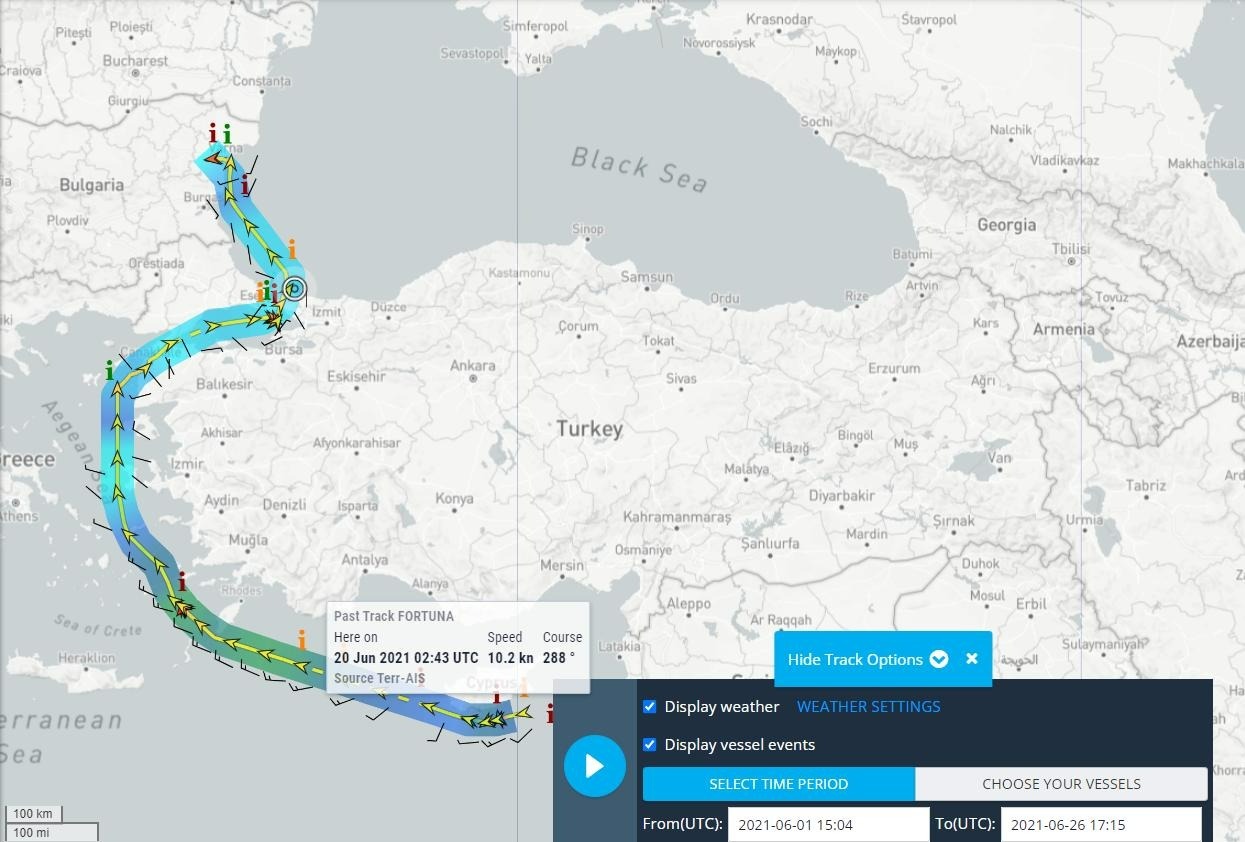Click the To(UTC) date field
Screen dimensions: 1245x842
[x=1100, y=825]
